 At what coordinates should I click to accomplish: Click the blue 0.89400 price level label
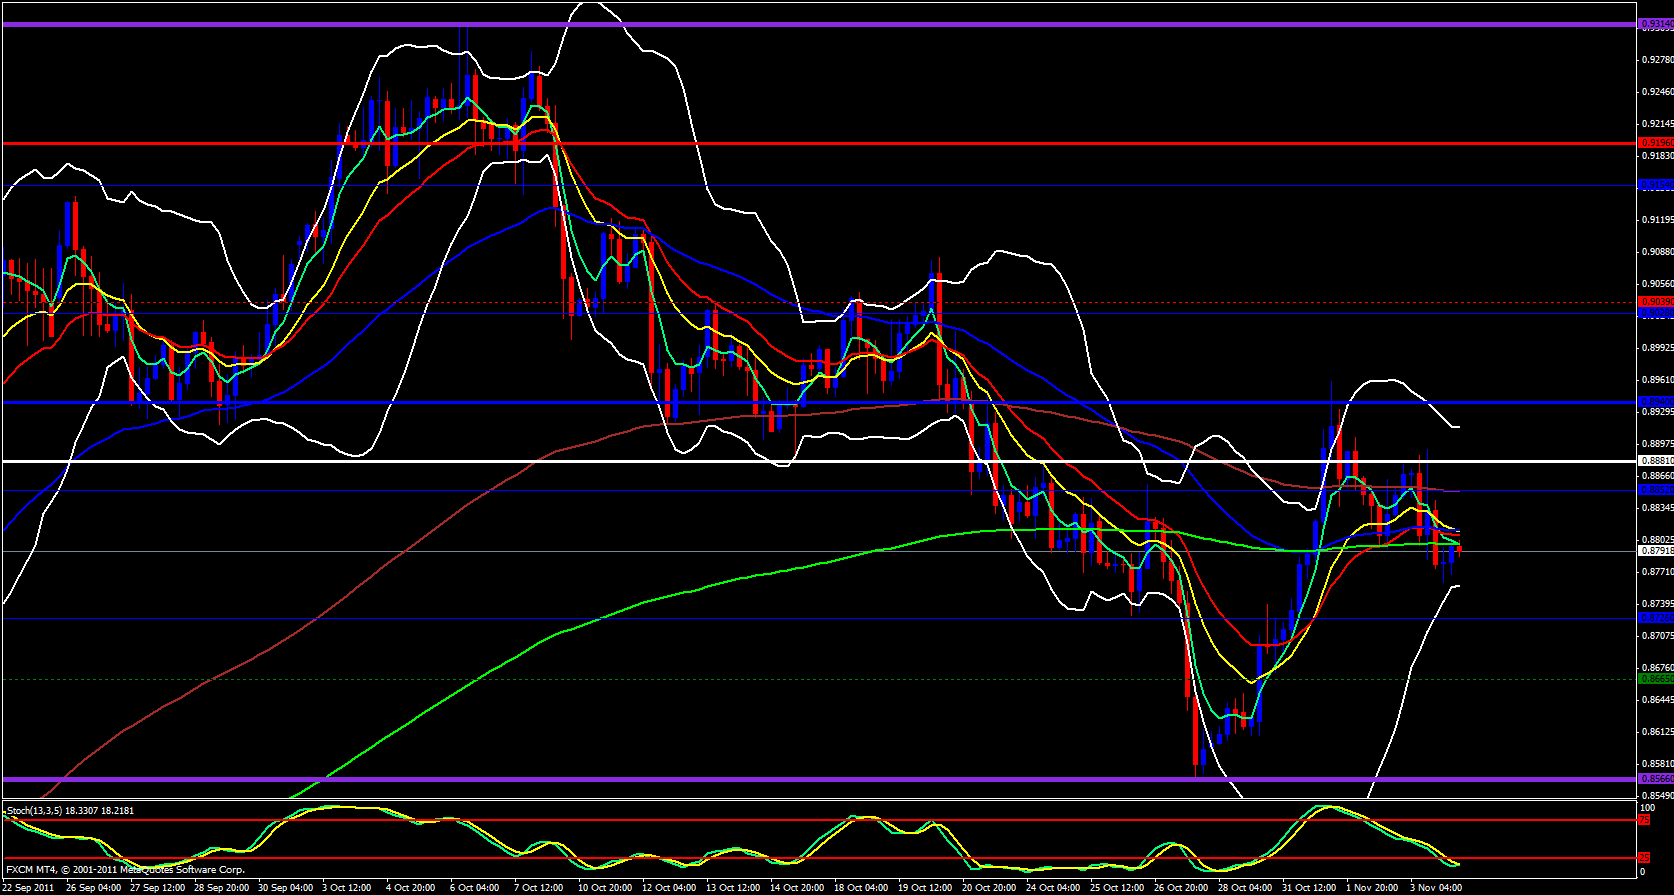pyautogui.click(x=1655, y=401)
